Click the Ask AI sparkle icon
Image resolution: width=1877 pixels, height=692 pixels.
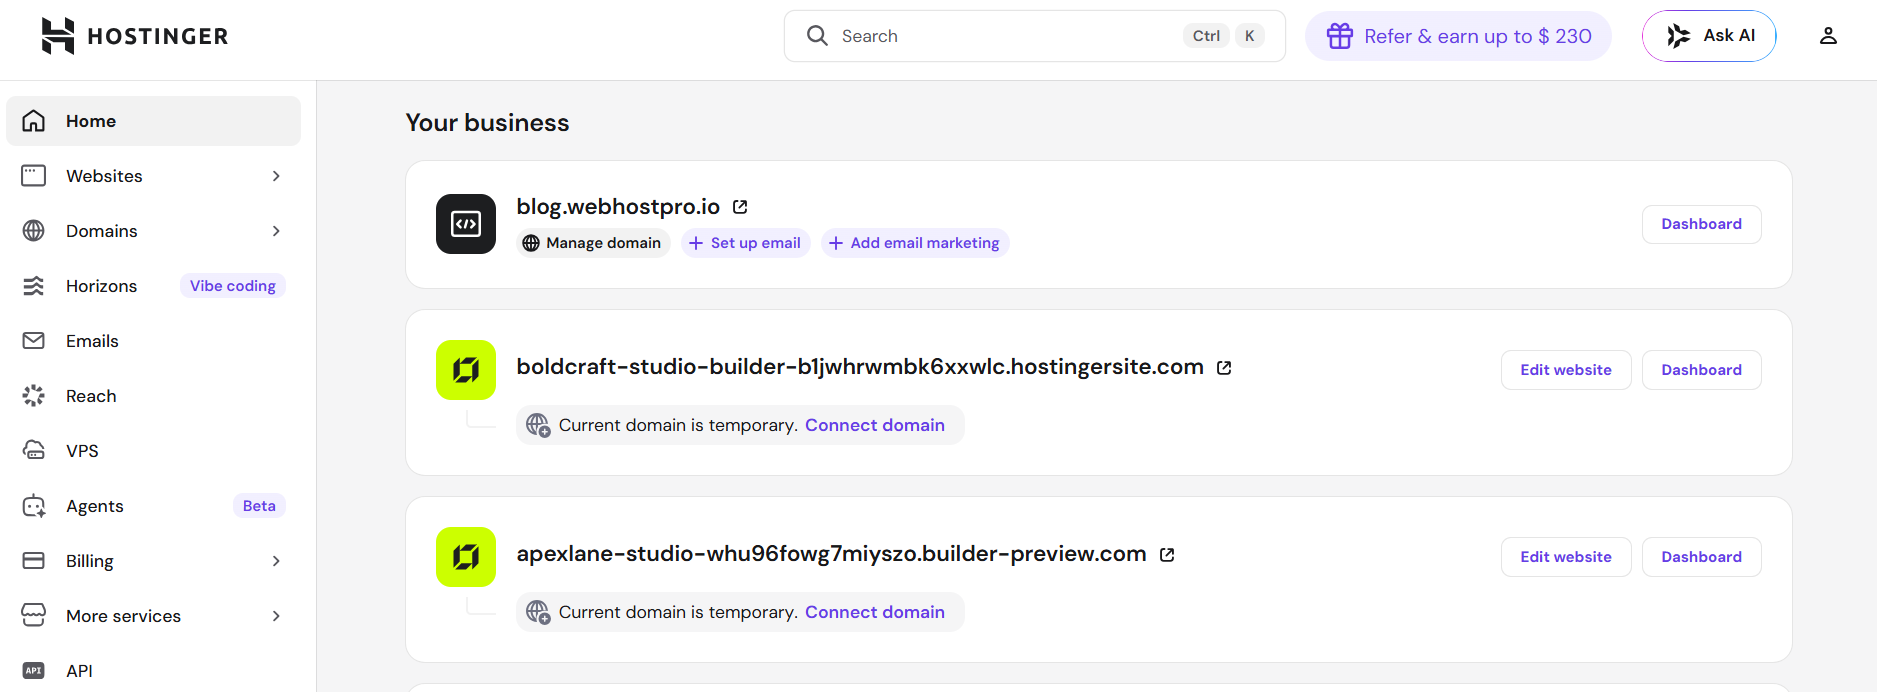tap(1679, 36)
